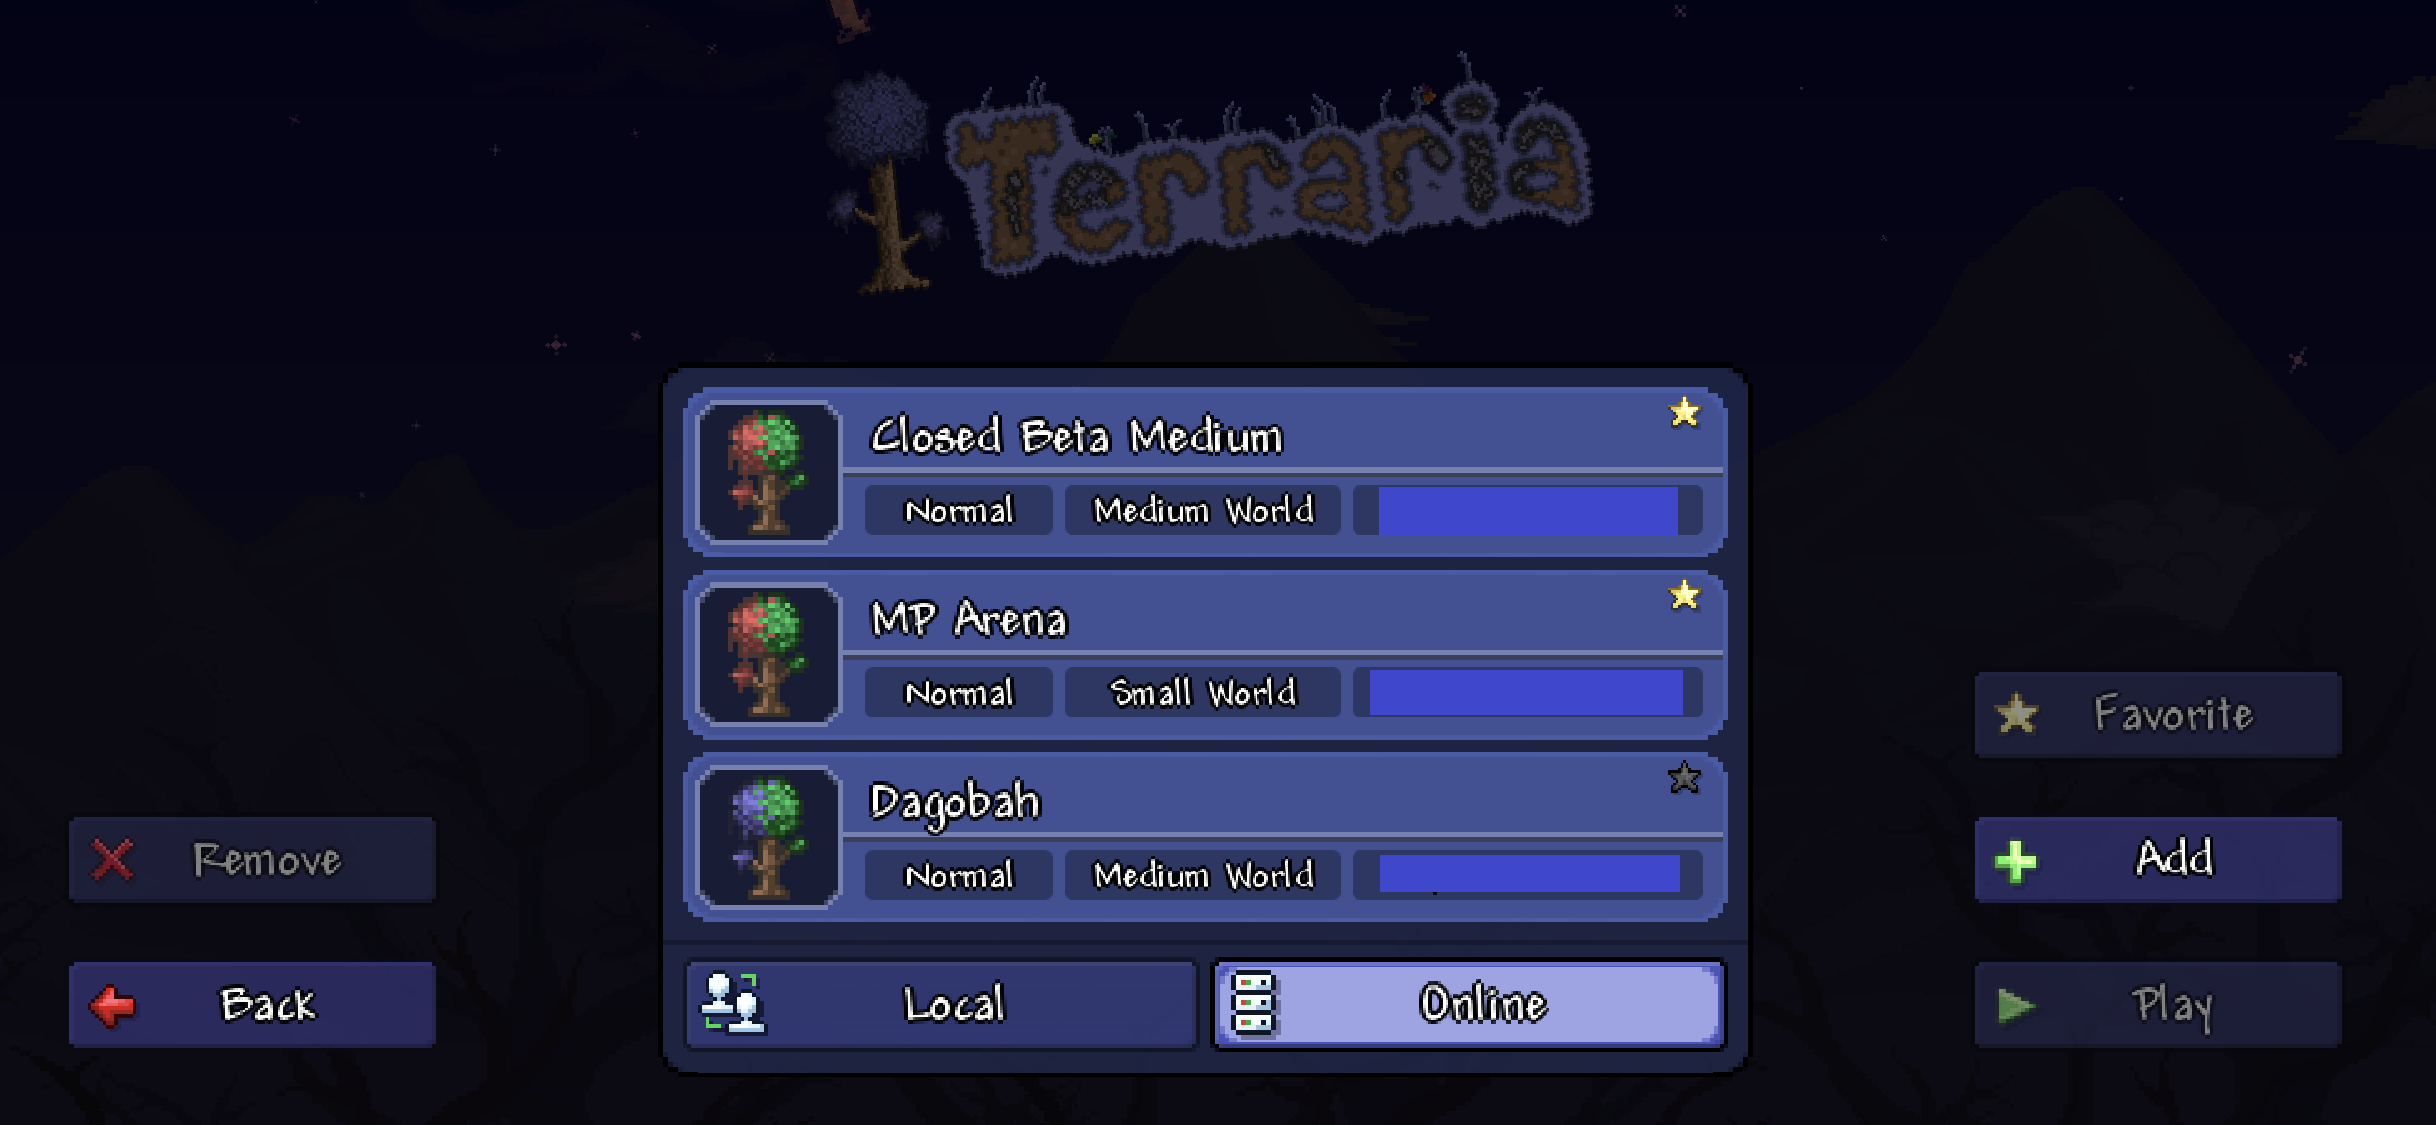Click the Add button label

pyautogui.click(x=2175, y=858)
